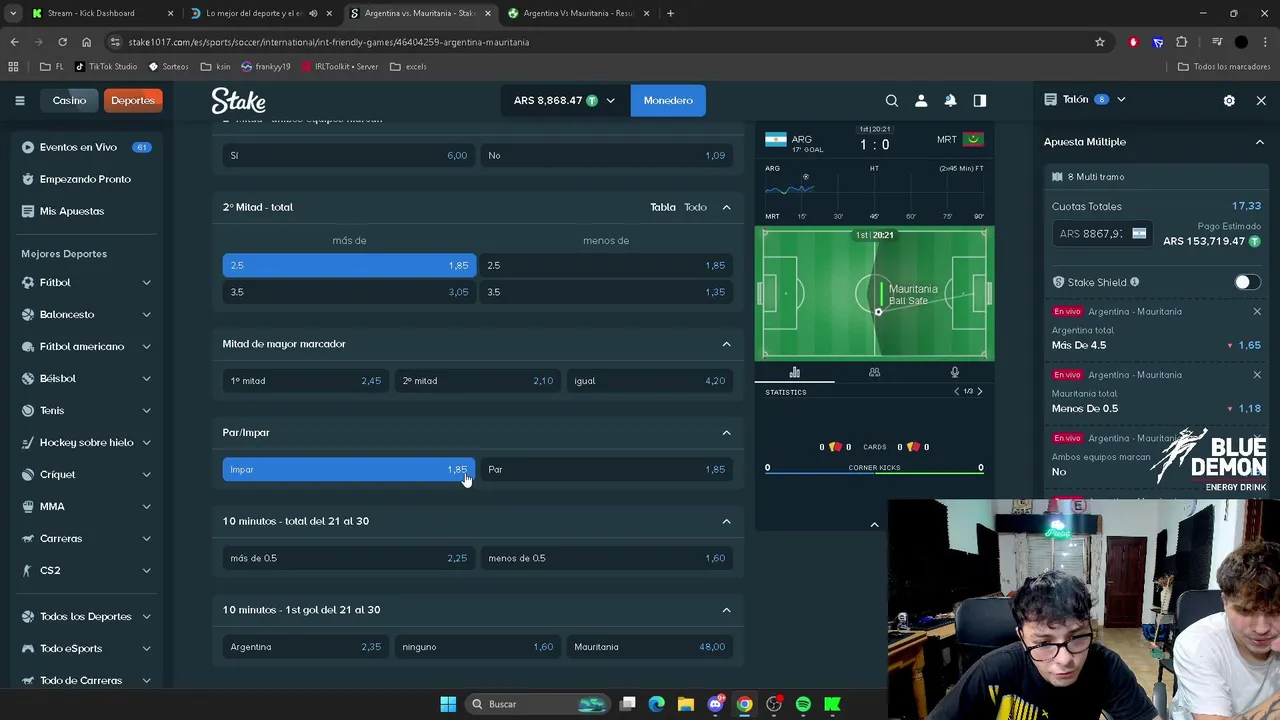Open the user profile icon
1280x720 pixels.
(x=921, y=100)
